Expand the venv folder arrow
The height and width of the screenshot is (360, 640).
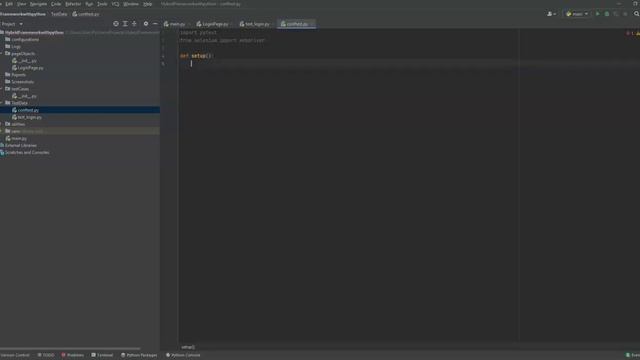tap(2, 131)
